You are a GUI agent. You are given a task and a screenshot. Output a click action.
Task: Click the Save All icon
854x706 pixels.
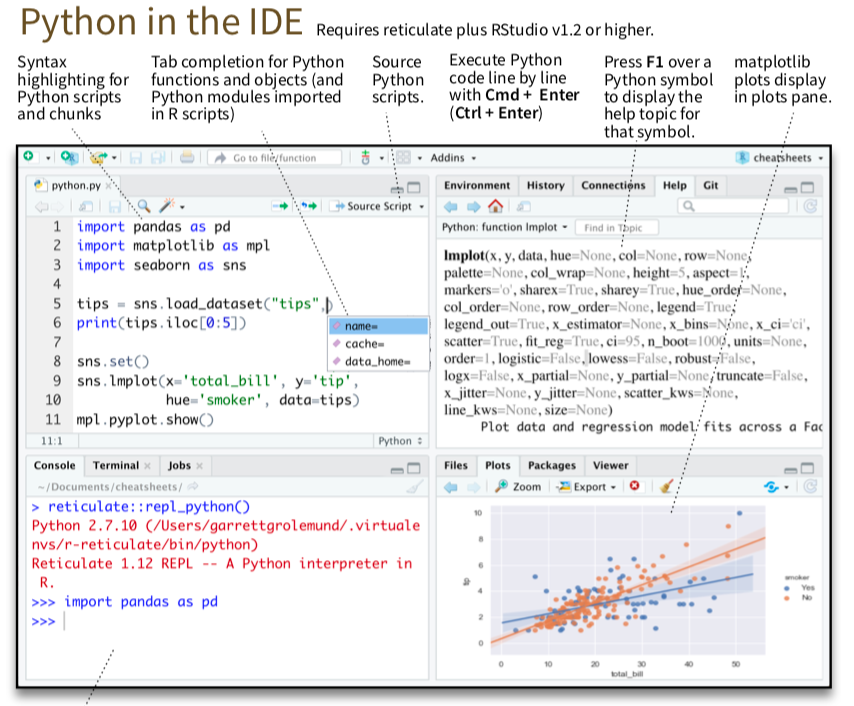click(158, 158)
